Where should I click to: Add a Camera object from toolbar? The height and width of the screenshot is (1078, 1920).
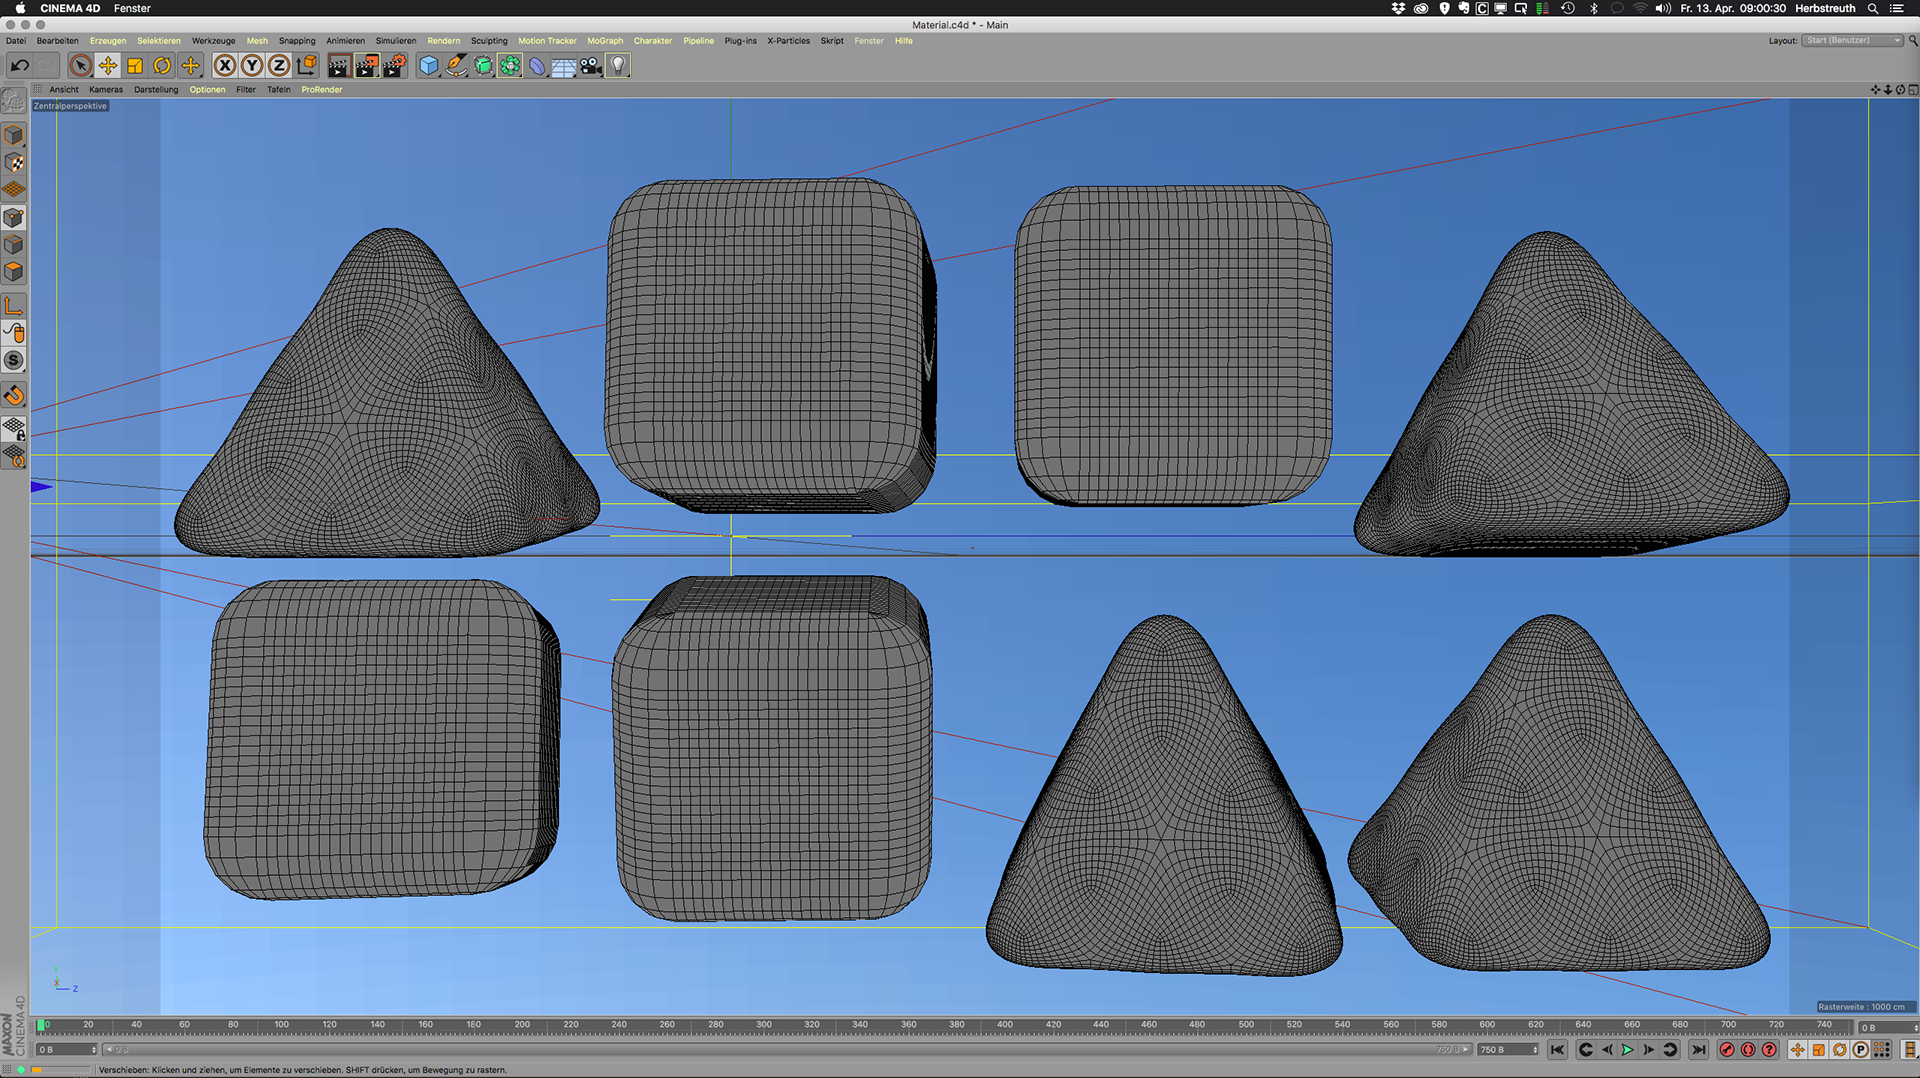tap(591, 66)
